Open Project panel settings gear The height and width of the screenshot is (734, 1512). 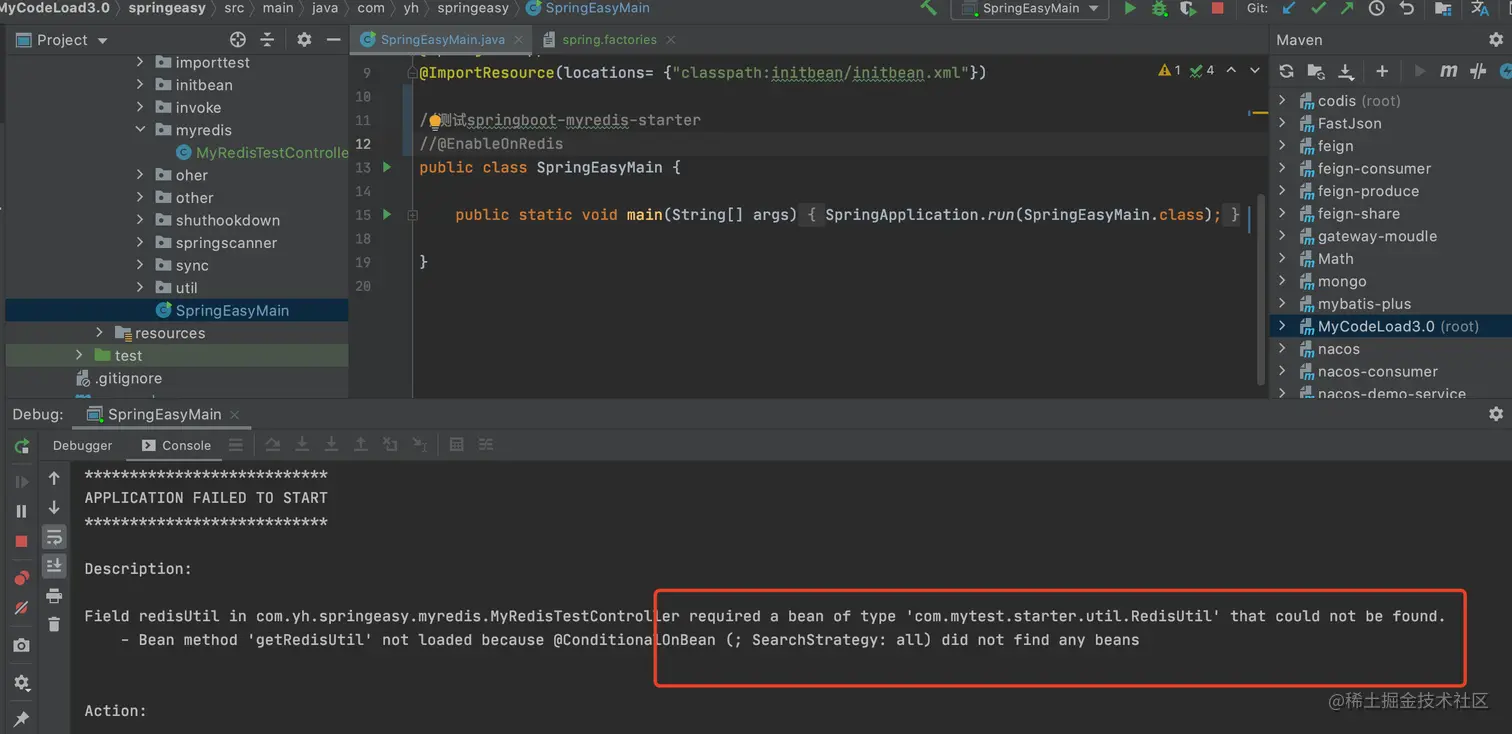304,40
